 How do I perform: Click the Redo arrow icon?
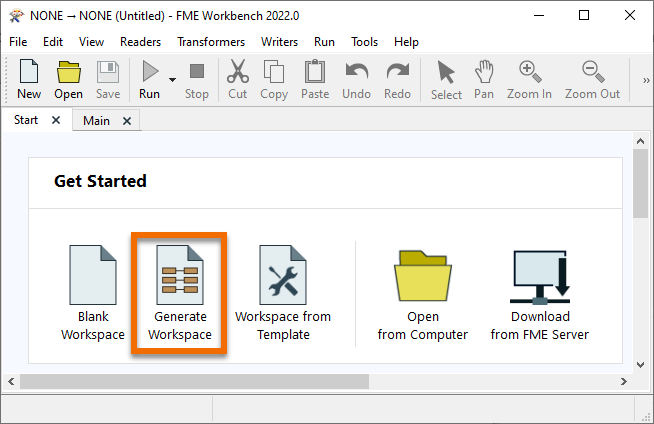click(397, 80)
